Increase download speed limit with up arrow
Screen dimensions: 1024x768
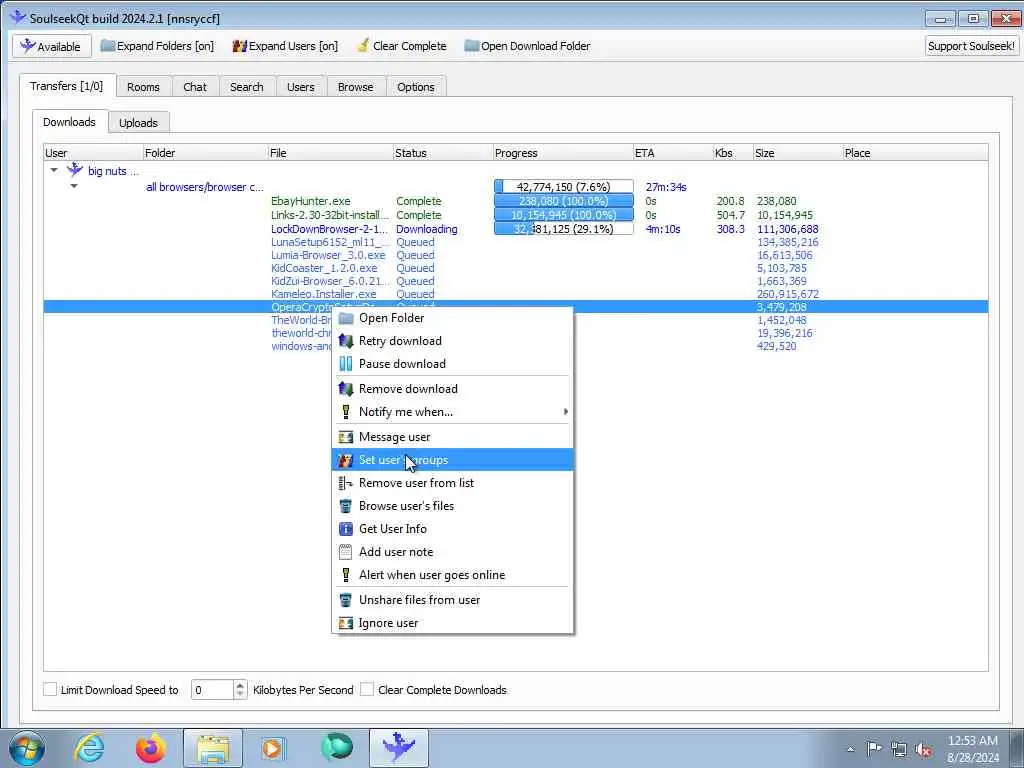click(x=240, y=685)
